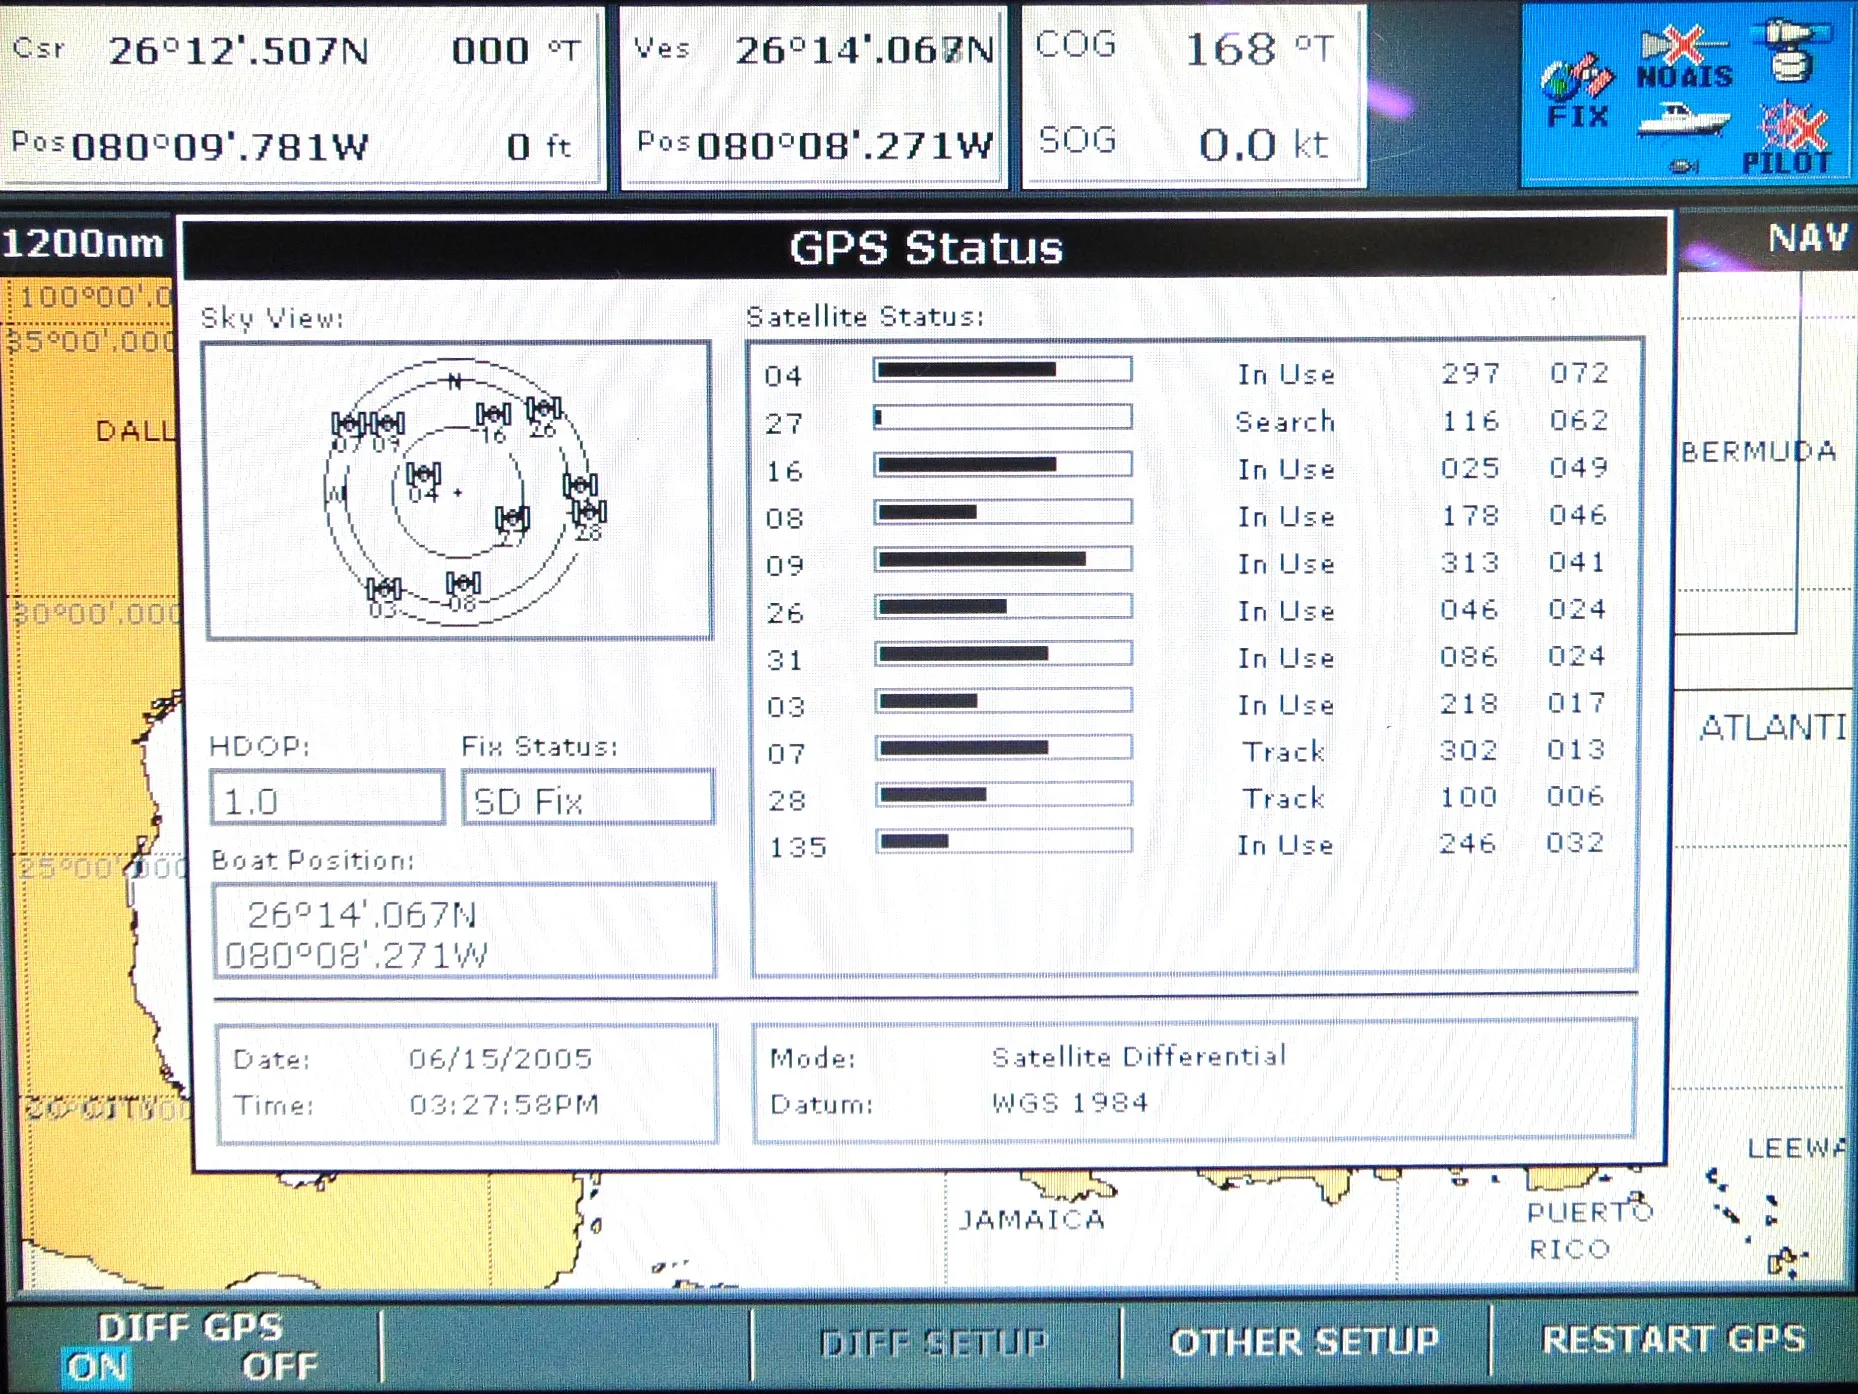Image resolution: width=1858 pixels, height=1394 pixels.
Task: Click the NO AIS status icon
Action: (x=1684, y=57)
